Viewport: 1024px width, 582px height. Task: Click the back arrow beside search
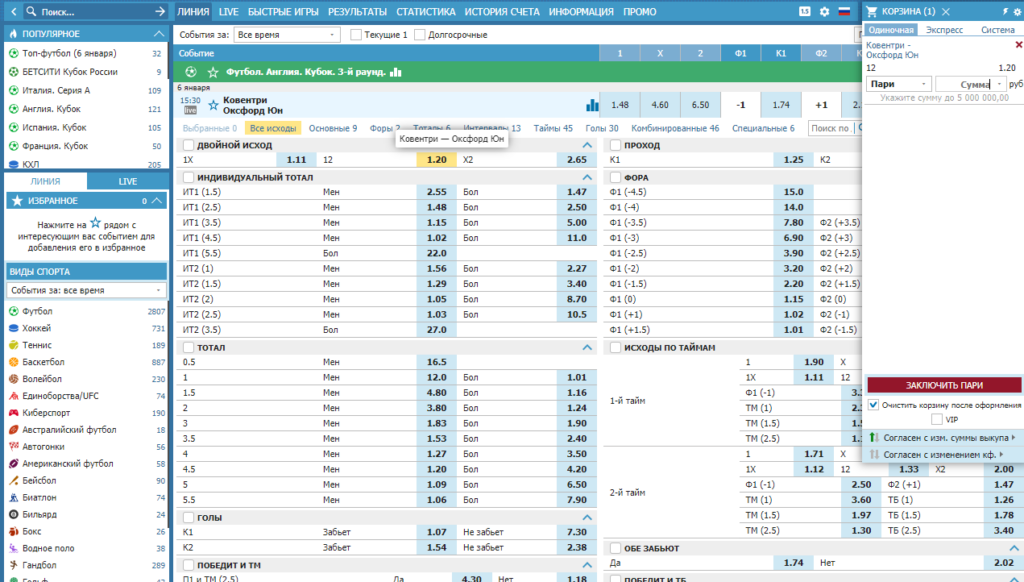click(x=14, y=12)
